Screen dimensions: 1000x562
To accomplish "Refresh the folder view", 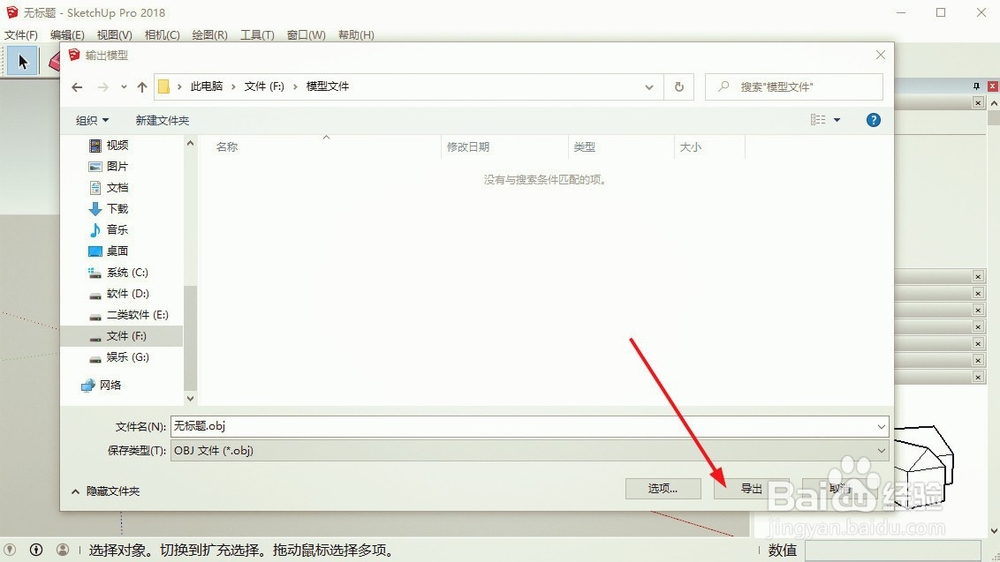I will 679,87.
